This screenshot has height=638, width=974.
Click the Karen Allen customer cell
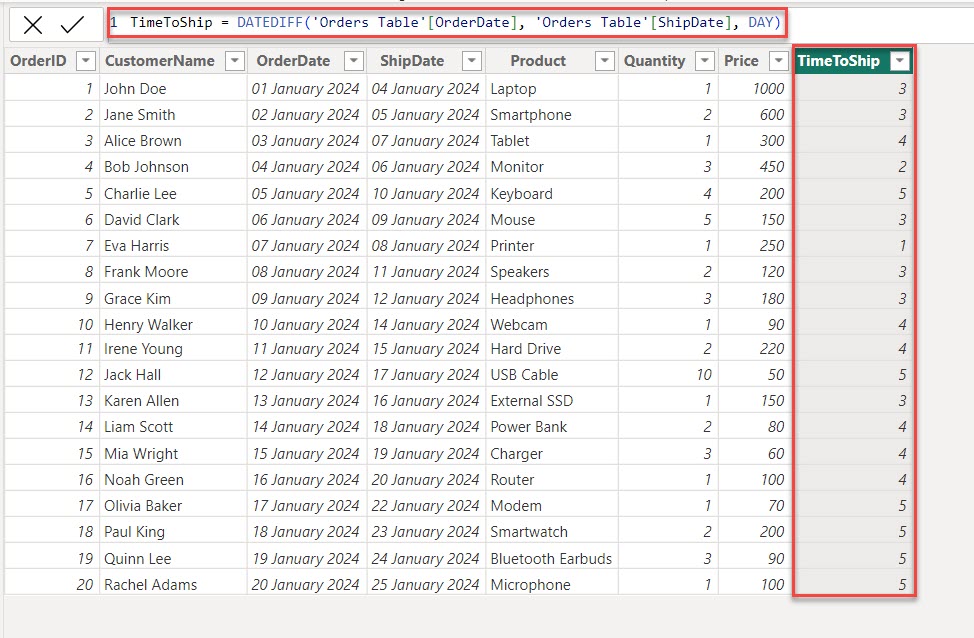point(173,401)
